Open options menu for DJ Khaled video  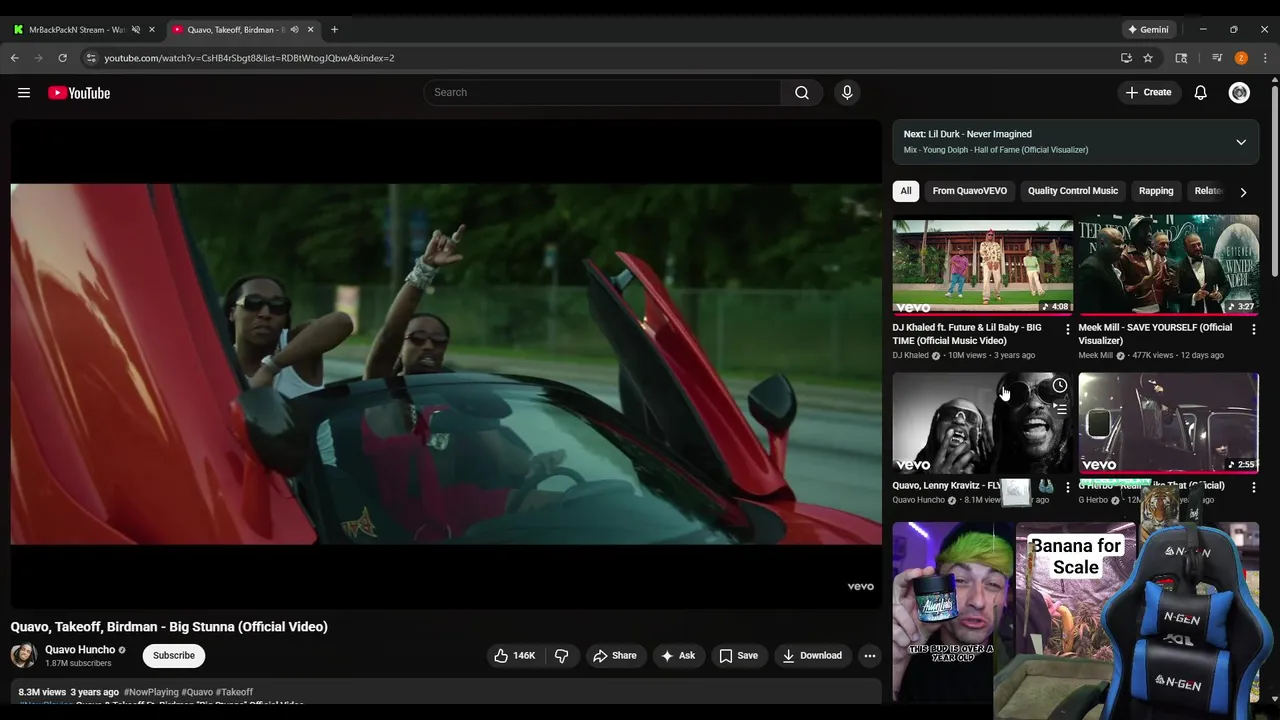1067,329
